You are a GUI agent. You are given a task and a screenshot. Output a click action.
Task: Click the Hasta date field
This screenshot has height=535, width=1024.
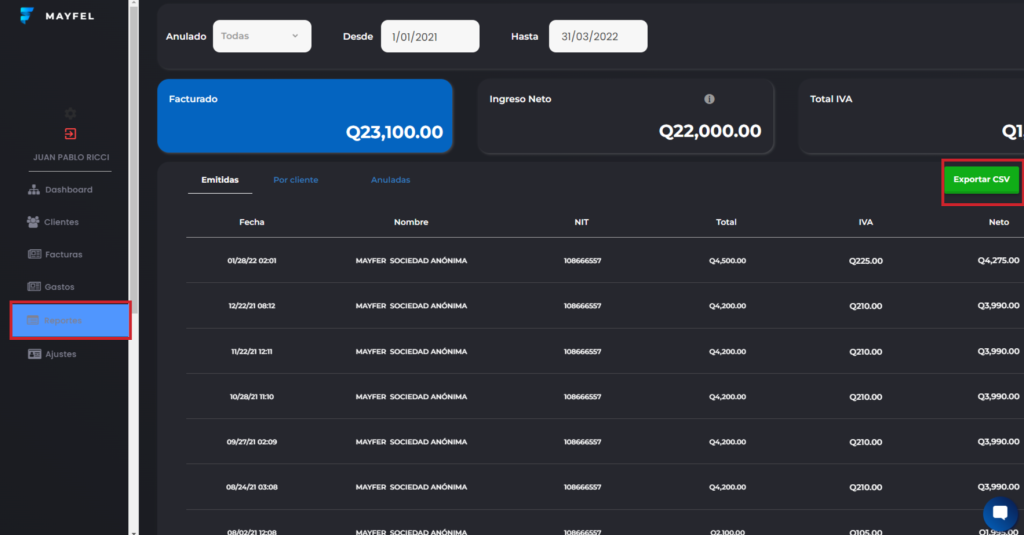click(598, 36)
